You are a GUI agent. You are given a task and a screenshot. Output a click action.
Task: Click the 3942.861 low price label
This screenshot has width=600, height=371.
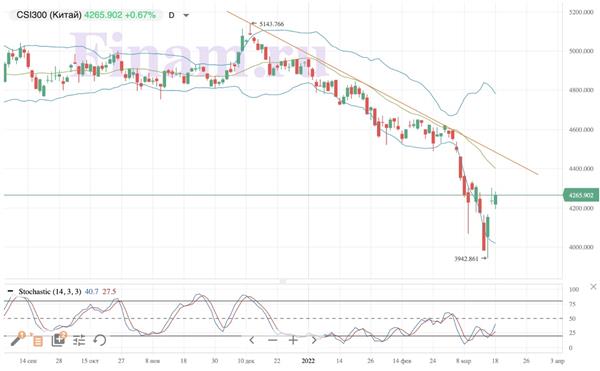(466, 259)
